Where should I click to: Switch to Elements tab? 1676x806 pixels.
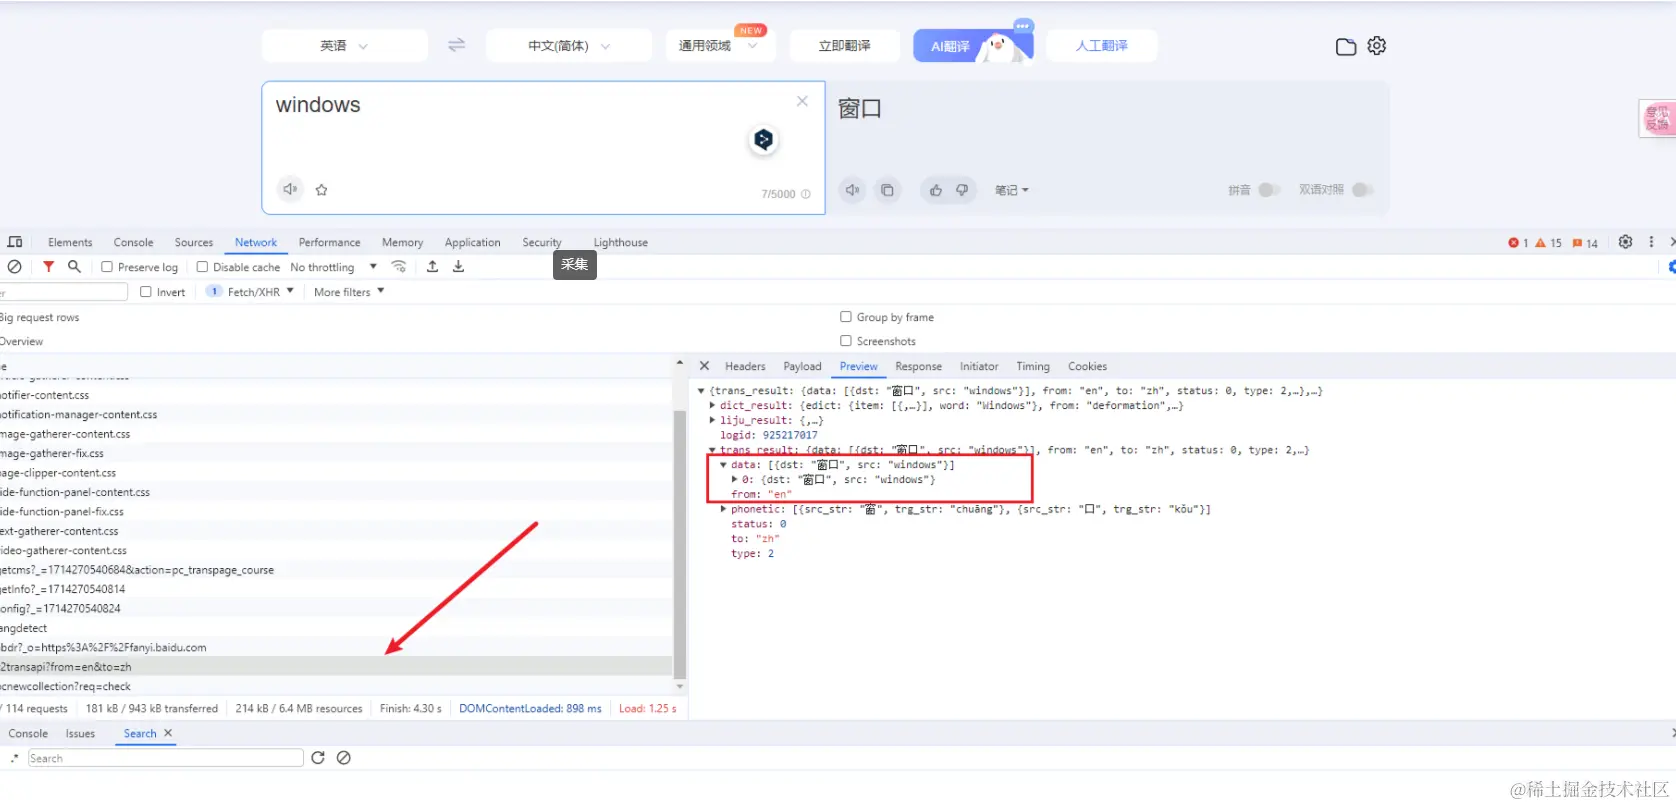(70, 242)
